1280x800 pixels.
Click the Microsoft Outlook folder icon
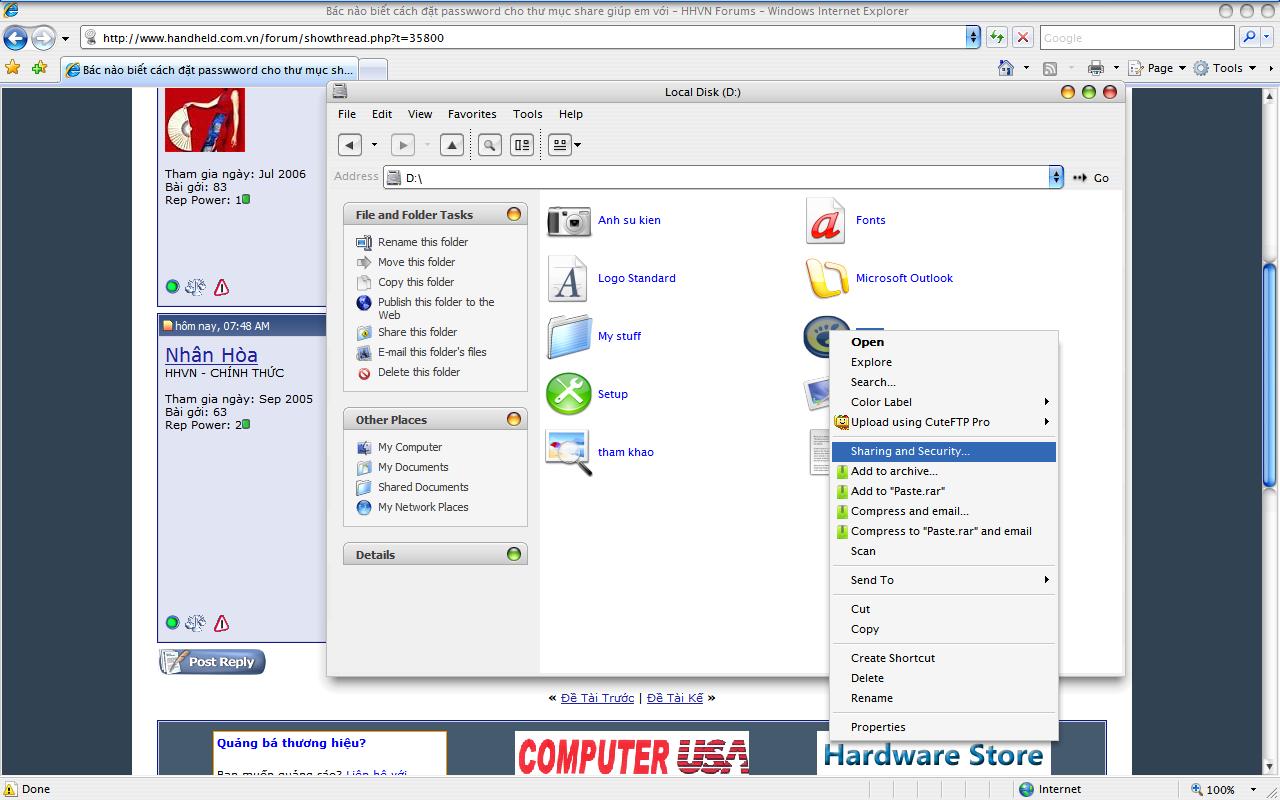click(826, 279)
